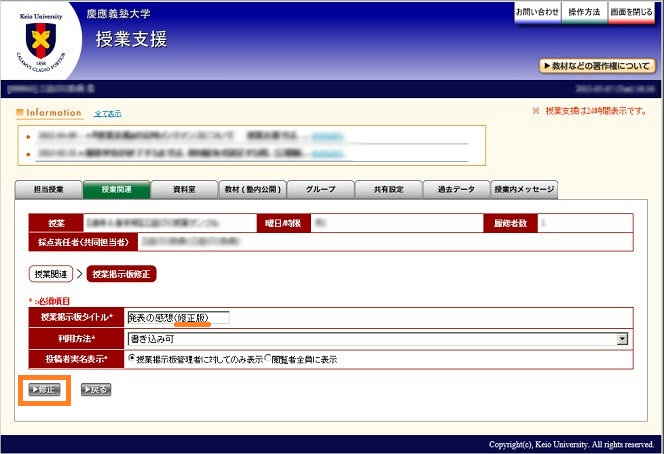This screenshot has width=664, height=454.
Task: Select 閲覧者全員に表示 radio option
Action: click(266, 358)
